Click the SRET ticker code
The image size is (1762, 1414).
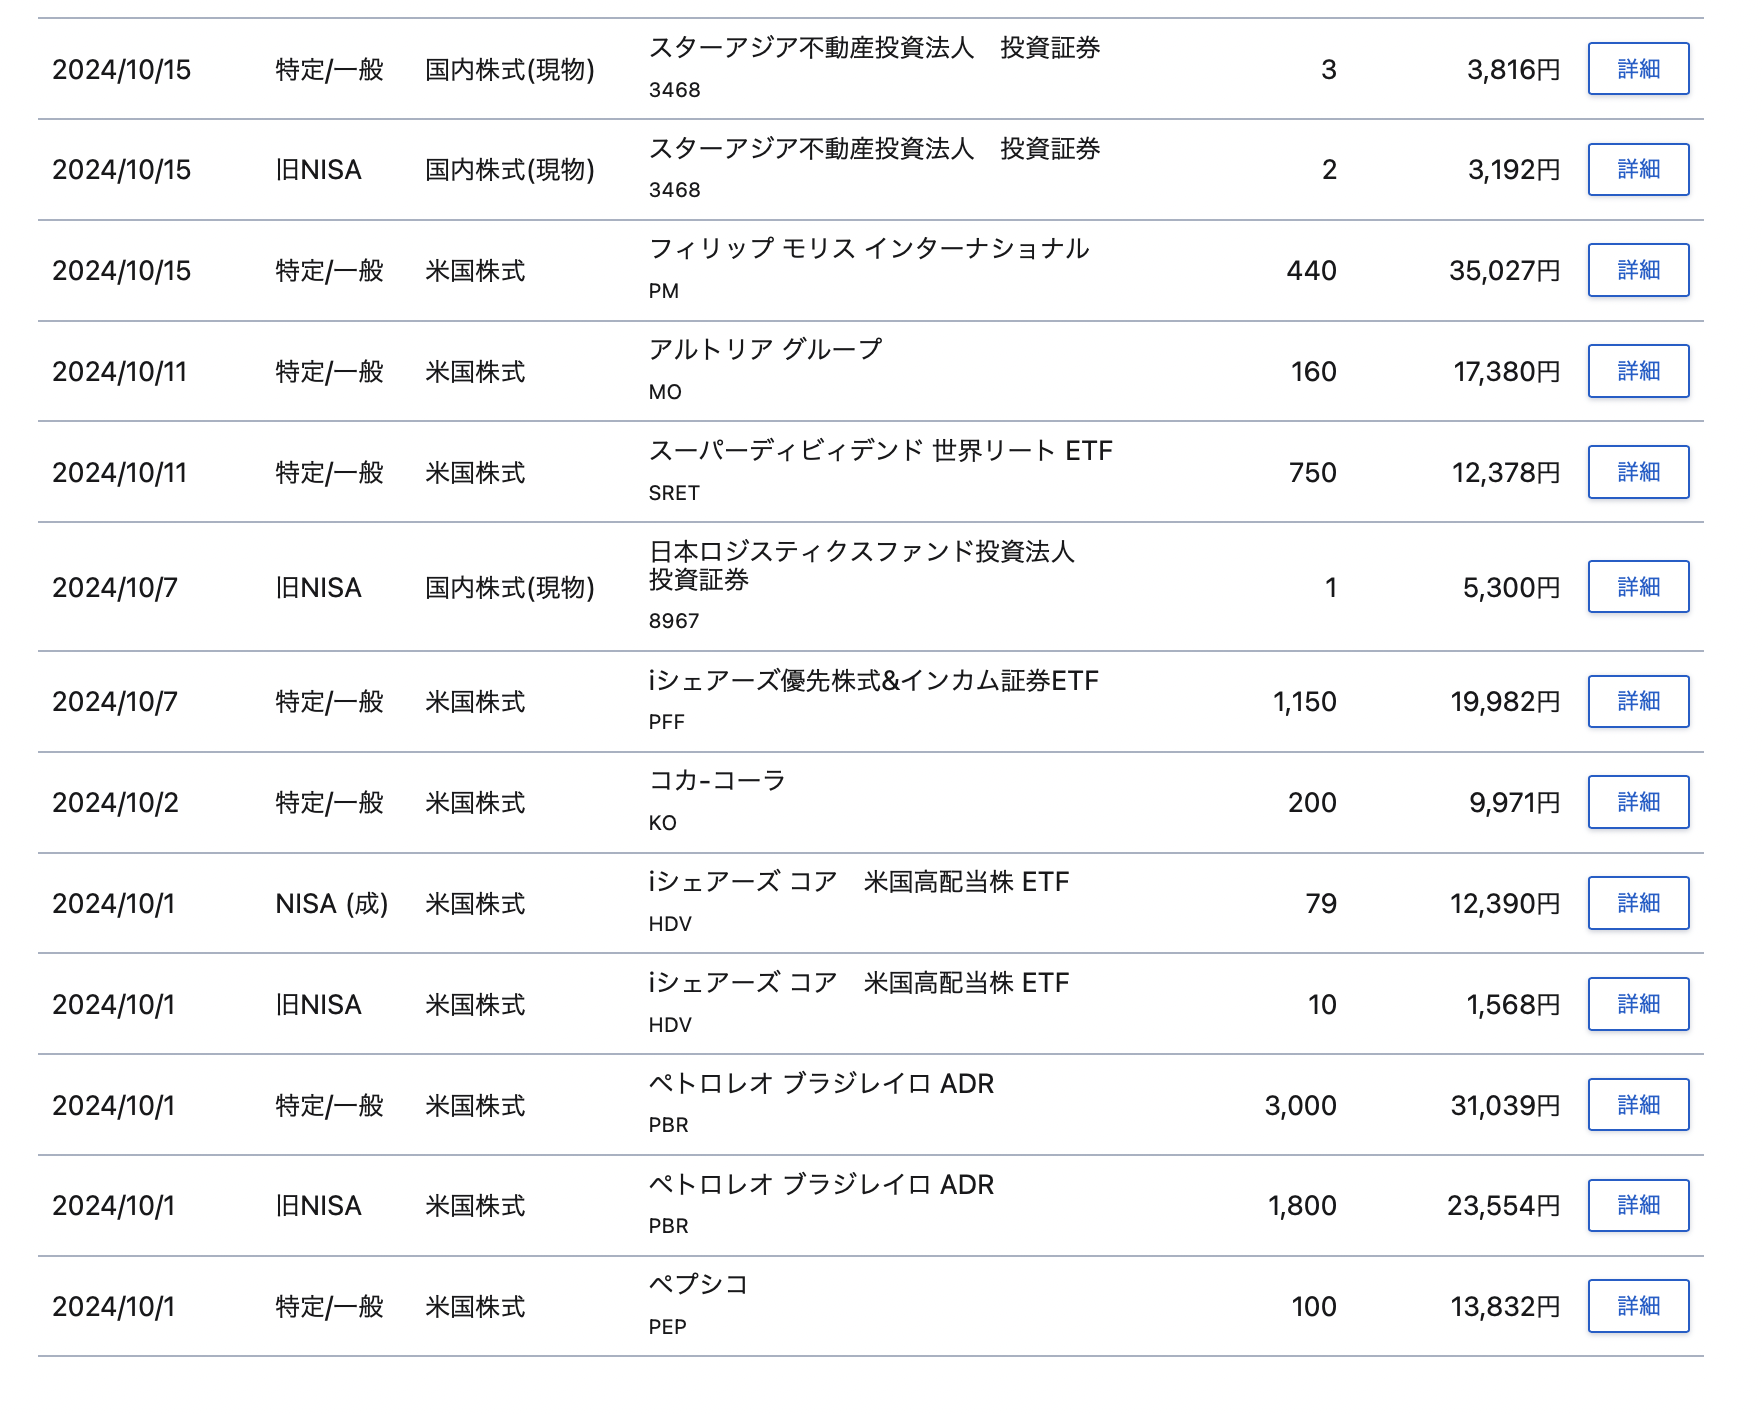tap(674, 493)
